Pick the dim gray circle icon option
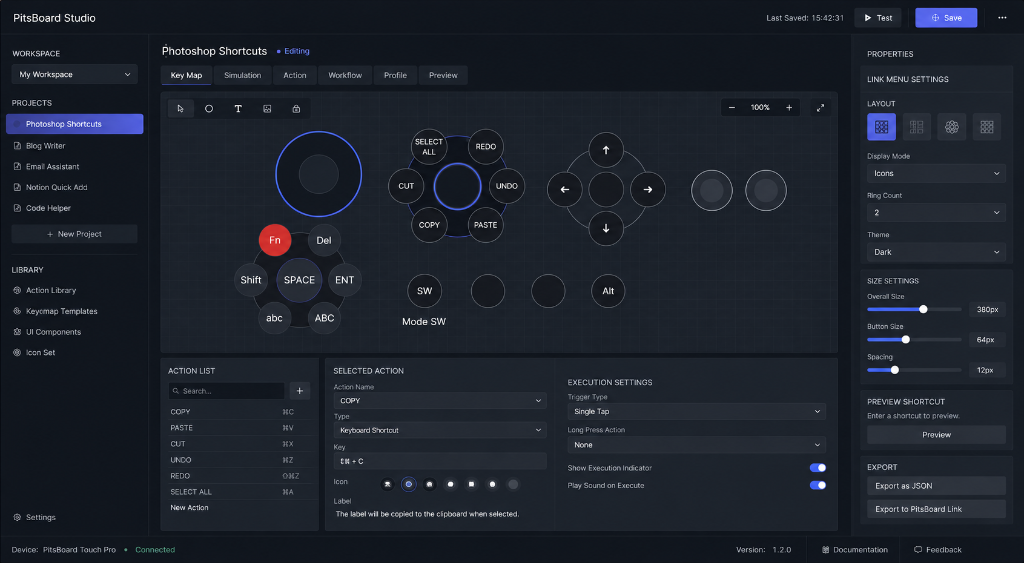 (x=513, y=484)
